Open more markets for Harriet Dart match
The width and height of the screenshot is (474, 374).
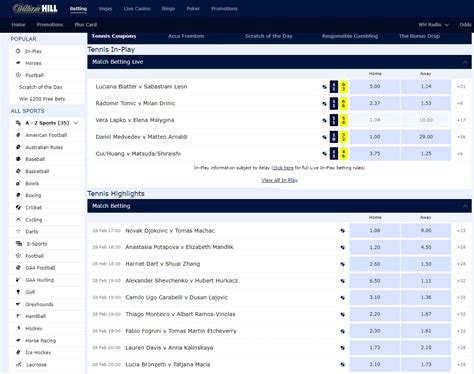point(461,264)
